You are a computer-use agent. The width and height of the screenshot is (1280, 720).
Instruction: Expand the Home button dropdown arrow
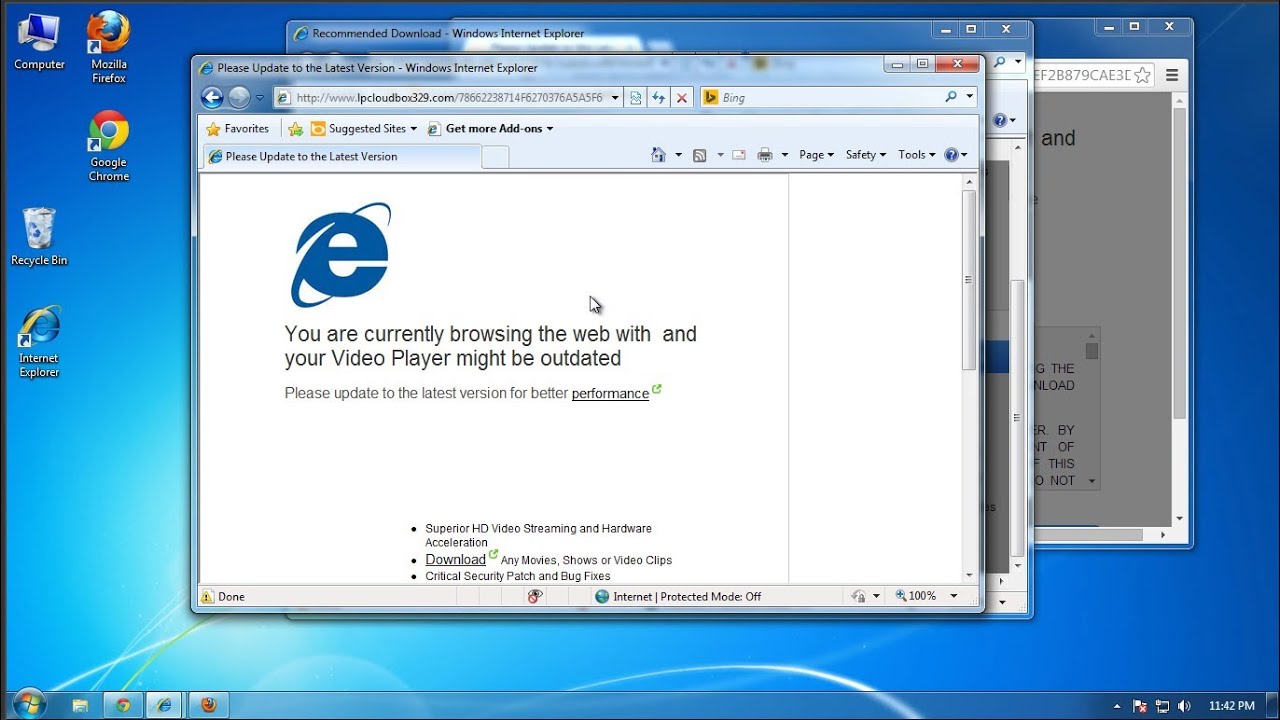tap(678, 155)
